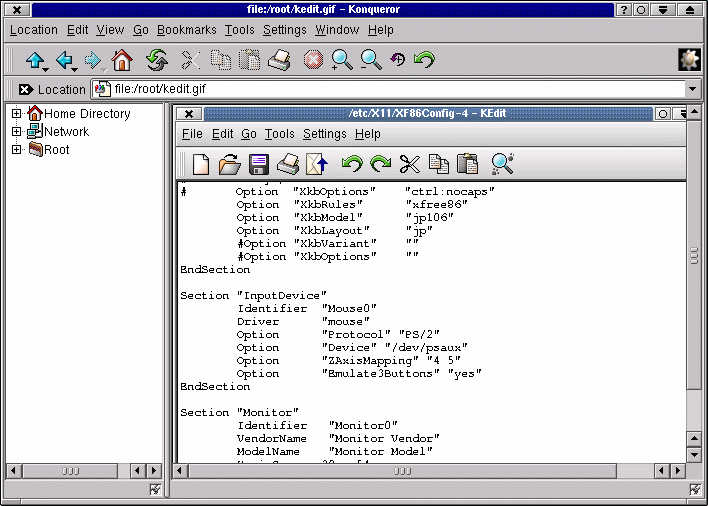708x506 pixels.
Task: Open the Back history dropdown arrow
Action: pos(75,70)
